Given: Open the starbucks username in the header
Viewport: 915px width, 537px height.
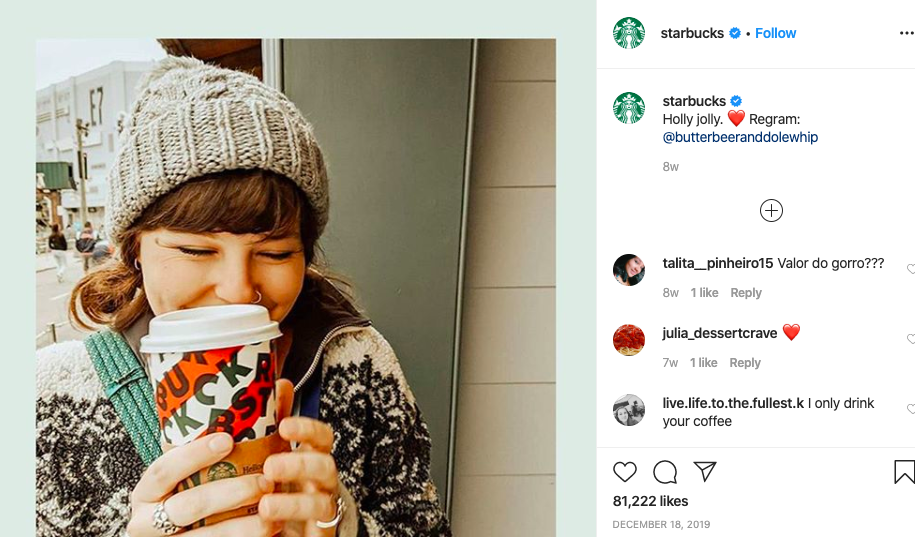Looking at the screenshot, I should point(692,33).
